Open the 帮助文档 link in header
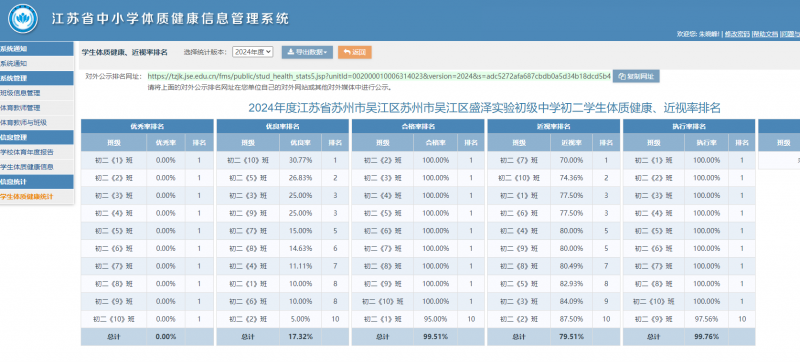800x362 pixels. tap(765, 34)
